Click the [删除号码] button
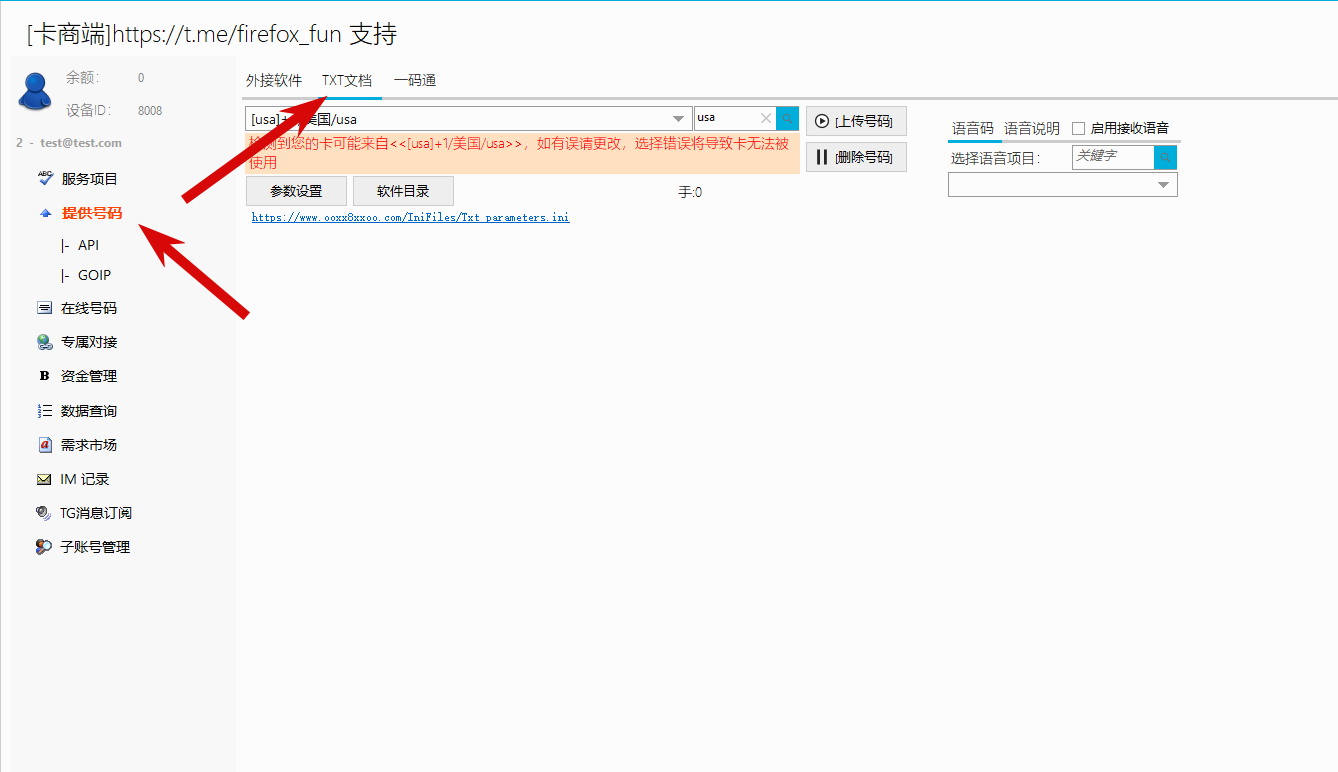The width and height of the screenshot is (1338, 772). point(856,157)
